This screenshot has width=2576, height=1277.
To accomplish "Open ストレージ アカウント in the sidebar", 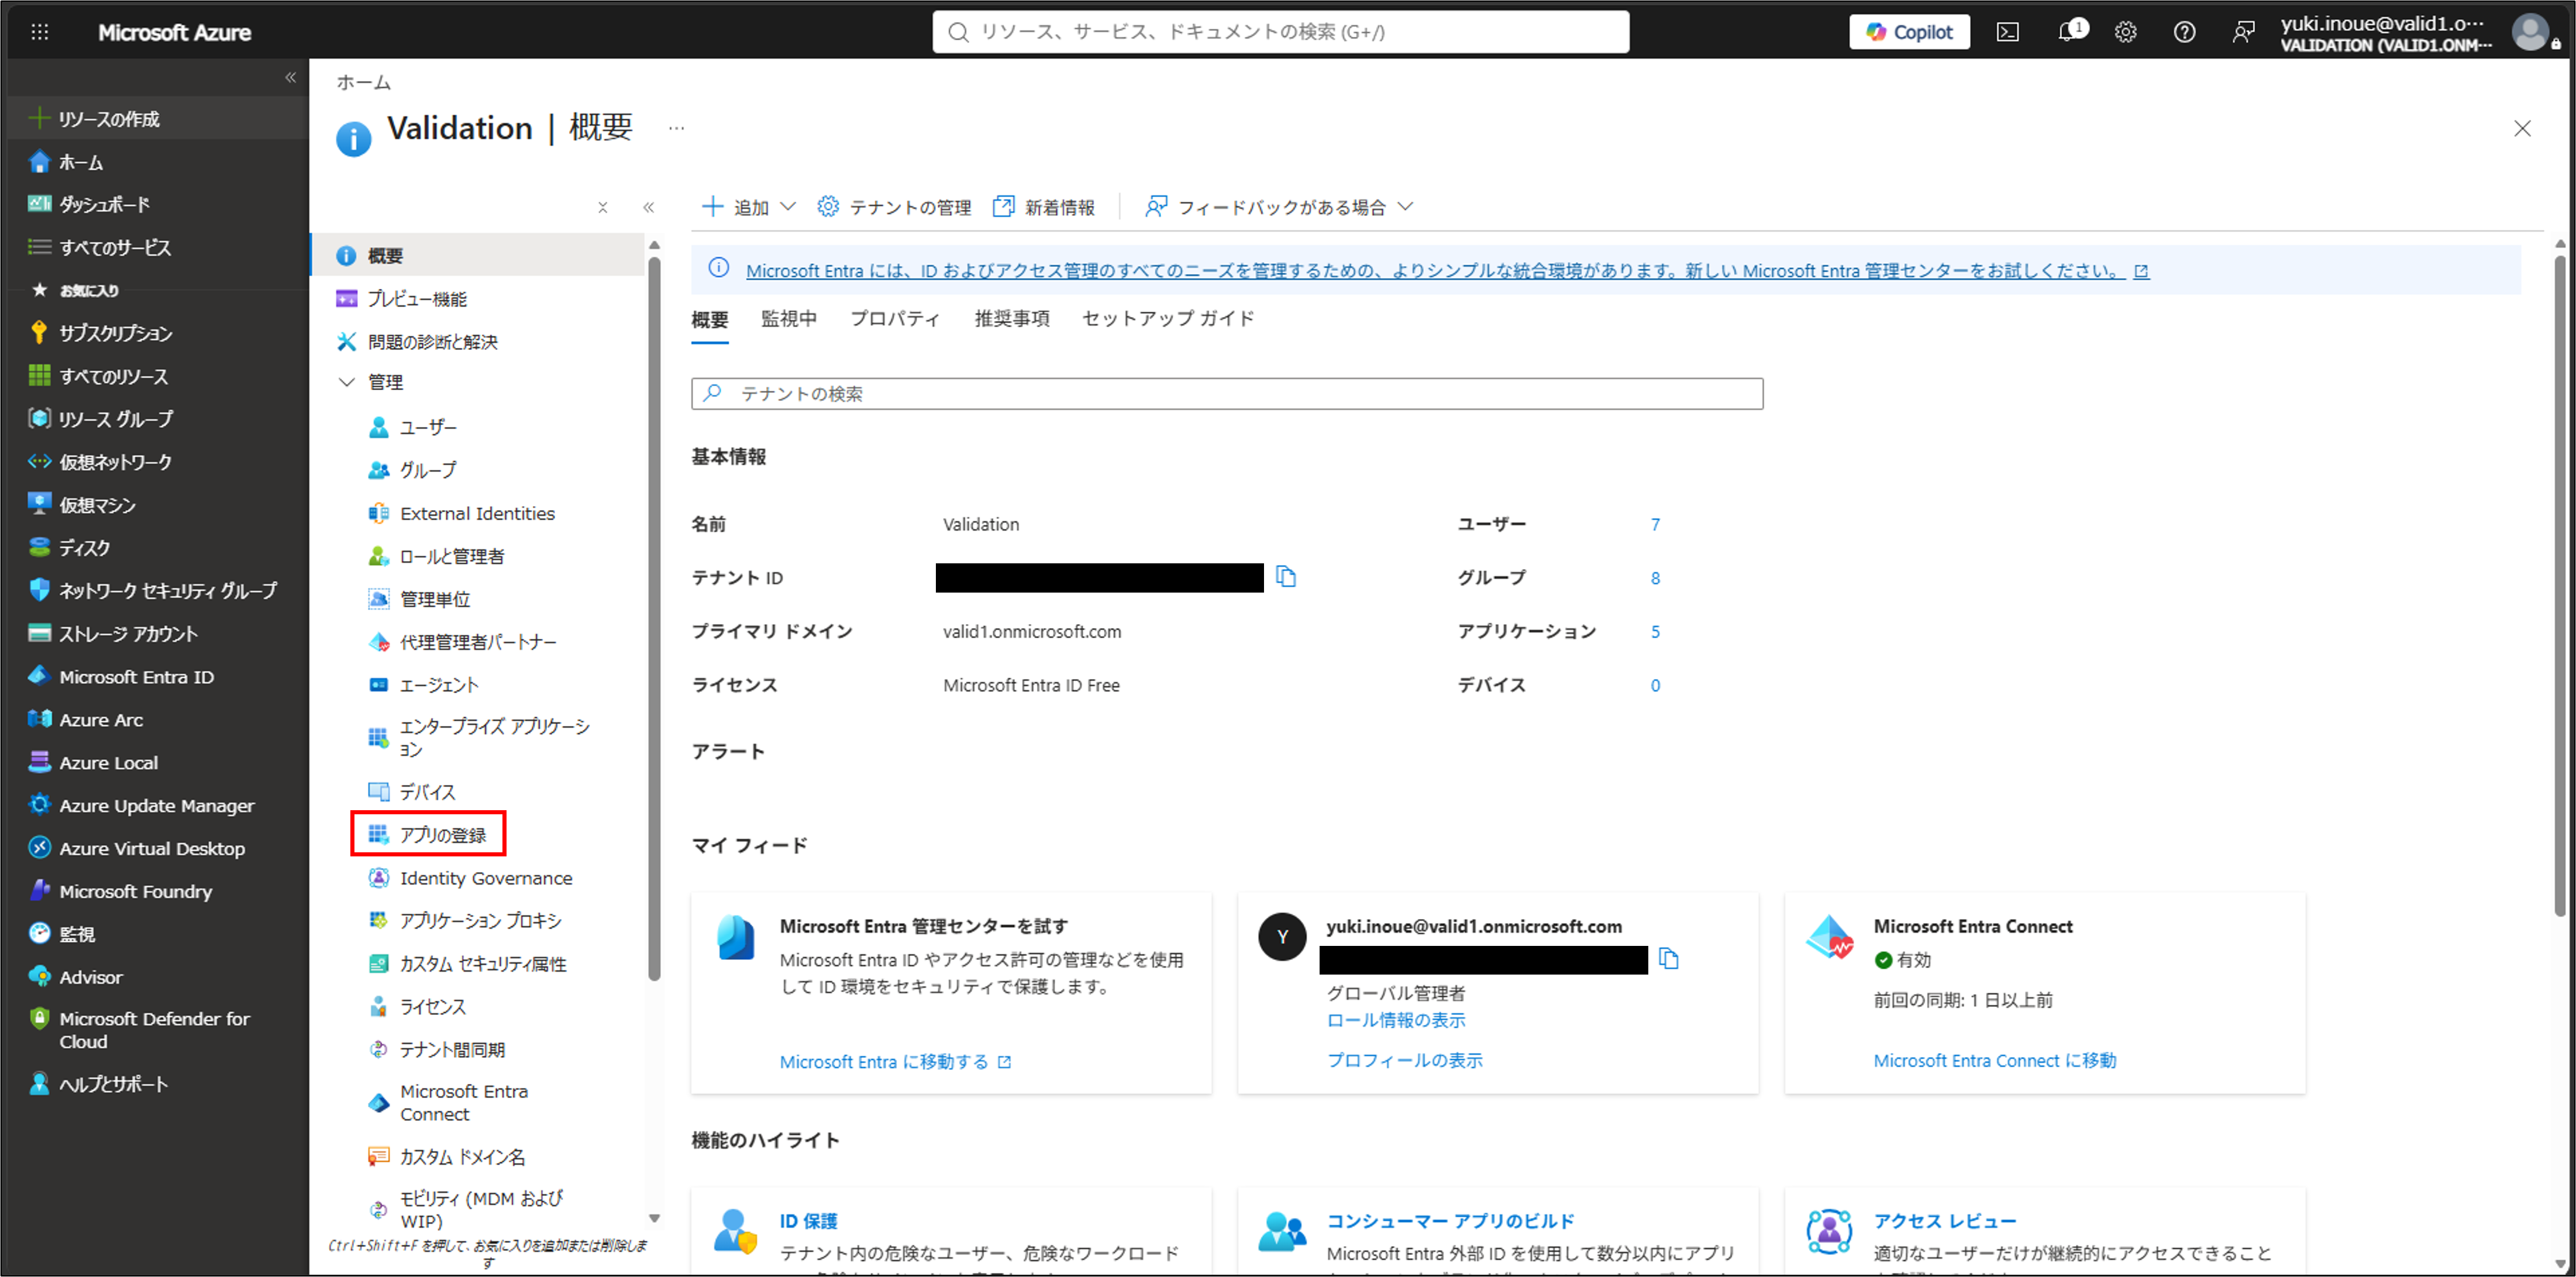I will (x=113, y=634).
